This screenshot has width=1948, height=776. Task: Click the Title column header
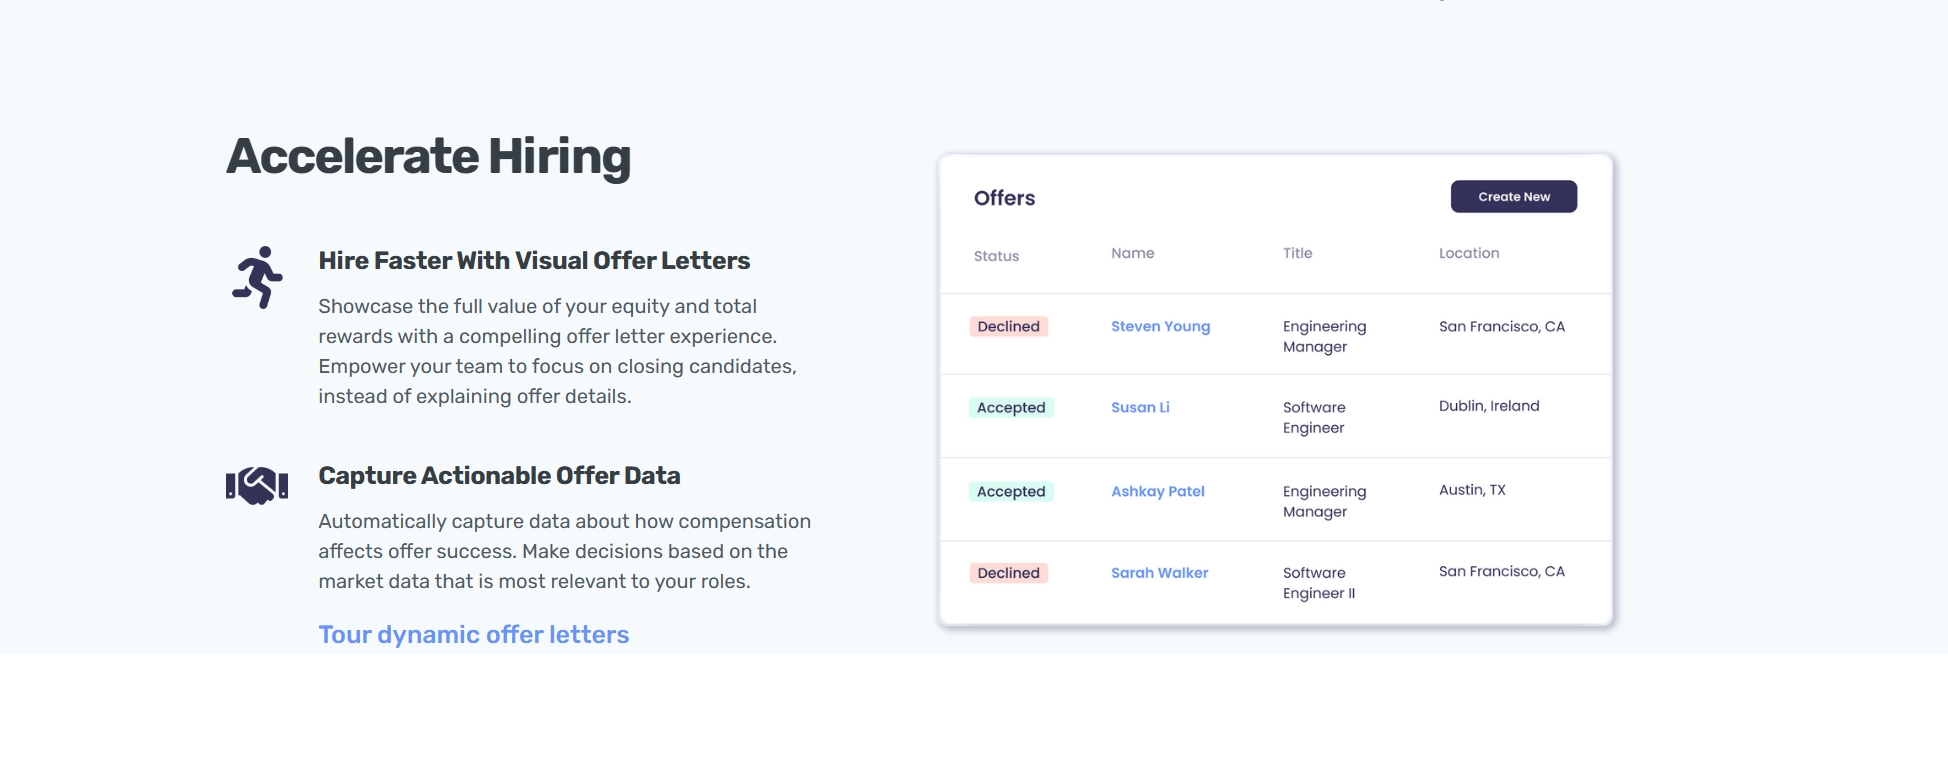coord(1297,253)
